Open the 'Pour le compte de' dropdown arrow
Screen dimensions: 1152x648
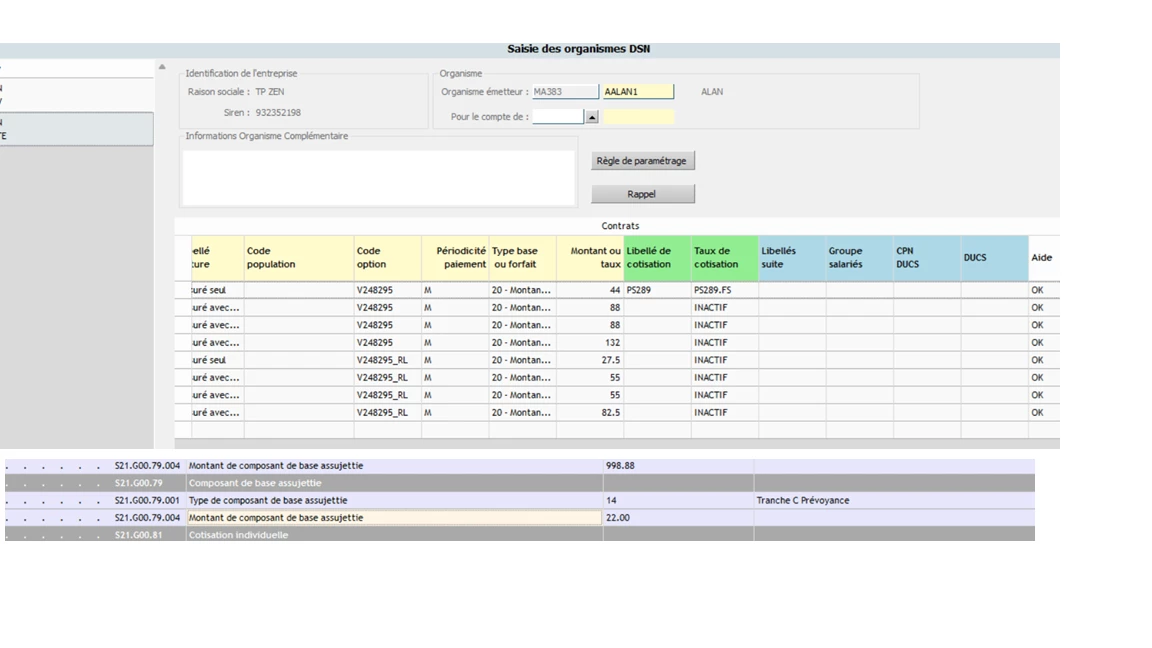591,117
